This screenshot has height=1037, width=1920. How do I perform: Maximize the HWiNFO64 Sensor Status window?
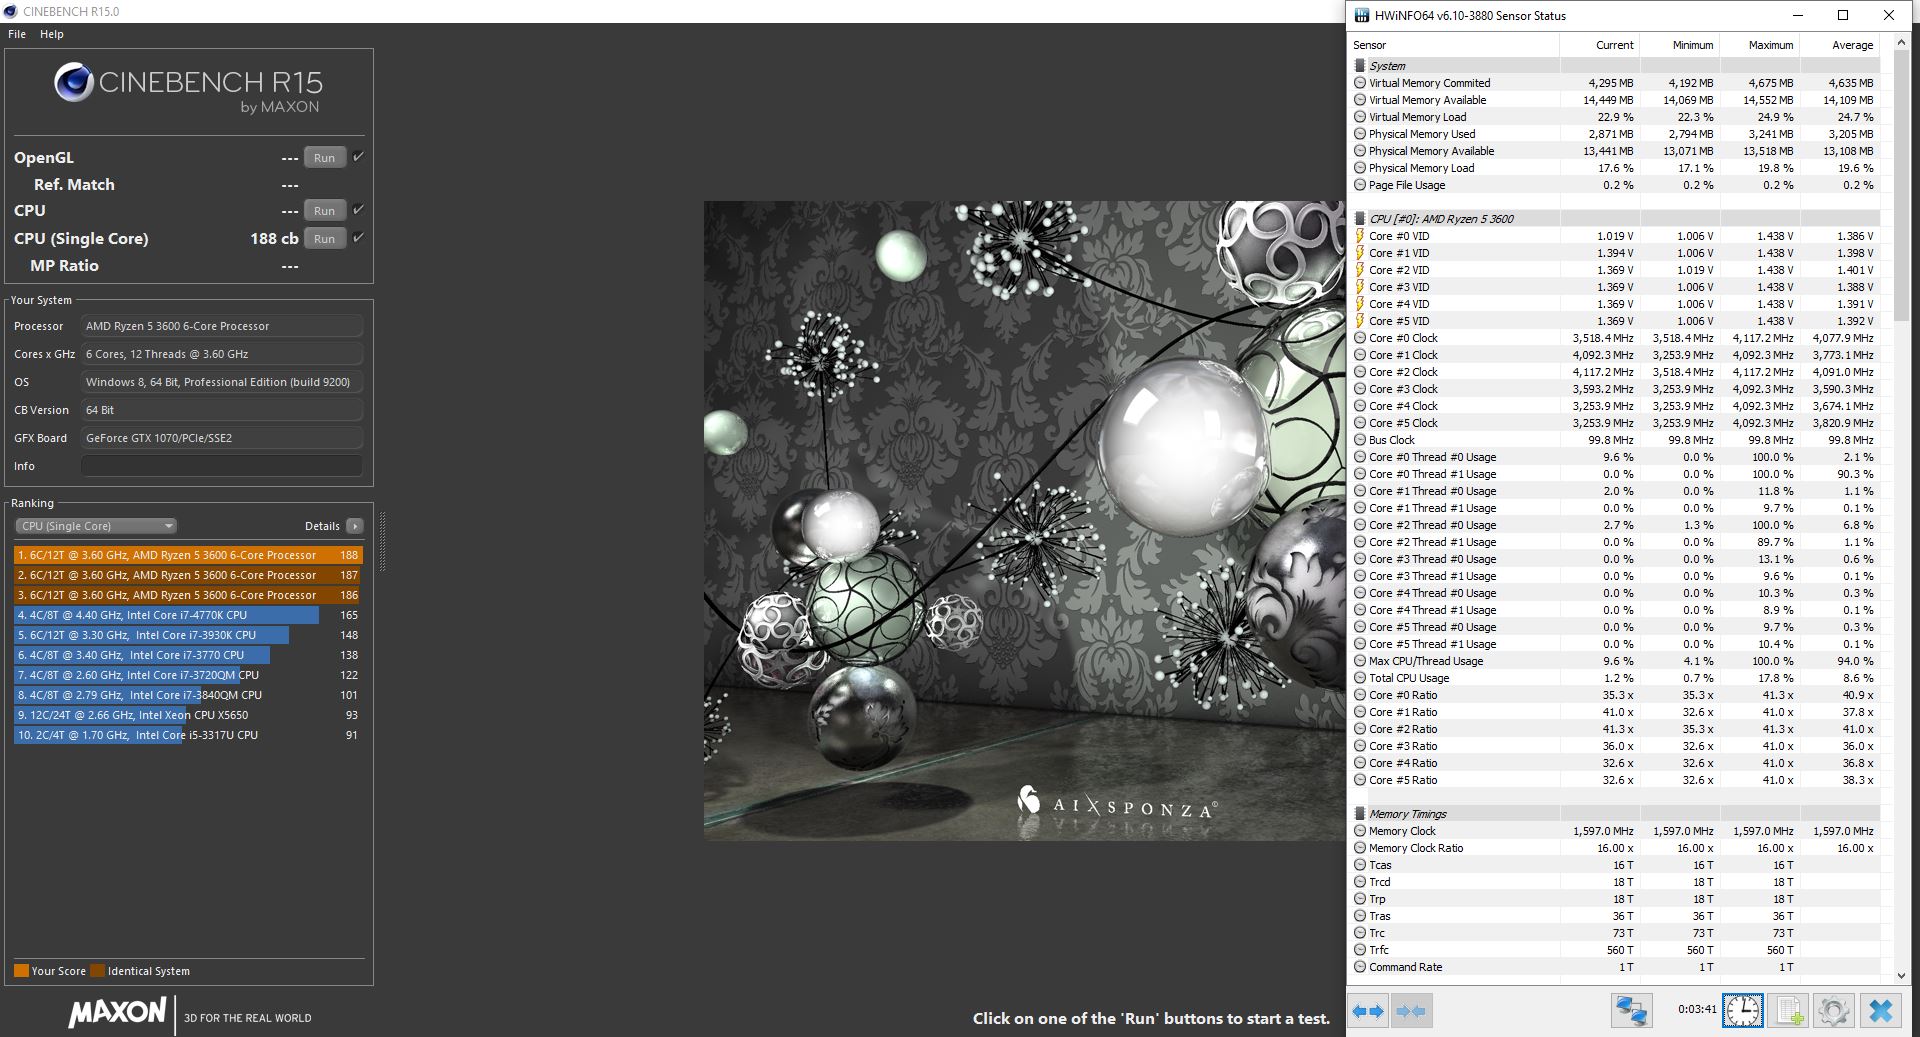coord(1843,15)
